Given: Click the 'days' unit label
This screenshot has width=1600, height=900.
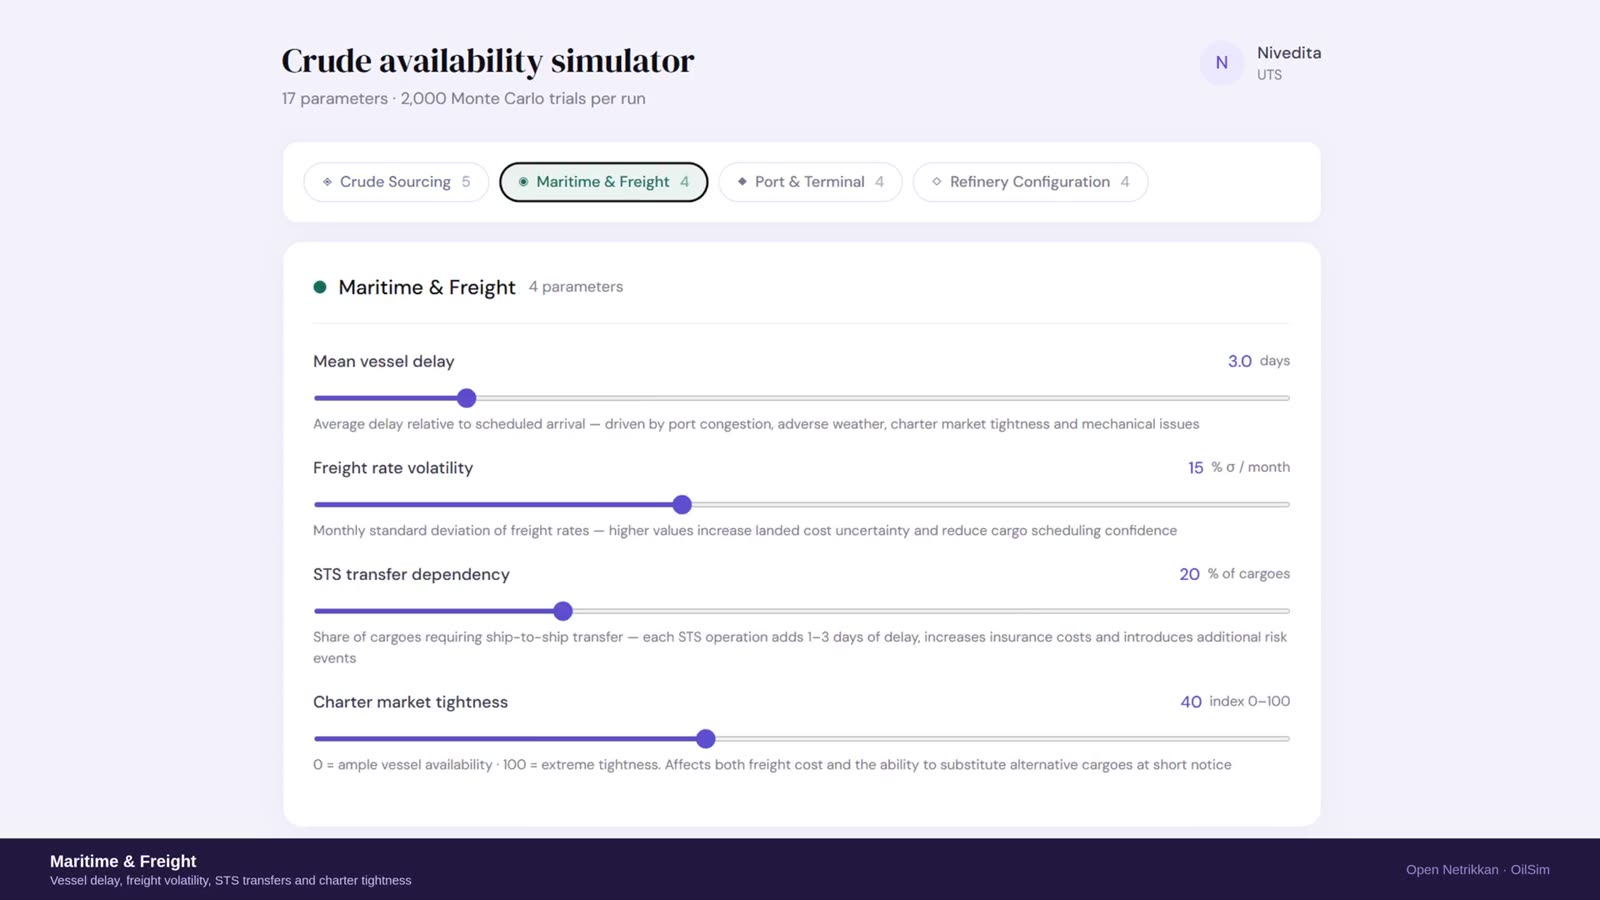Looking at the screenshot, I should click(1275, 361).
